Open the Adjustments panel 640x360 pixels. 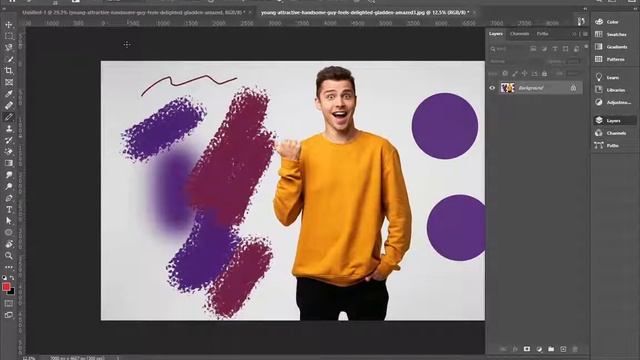click(613, 102)
